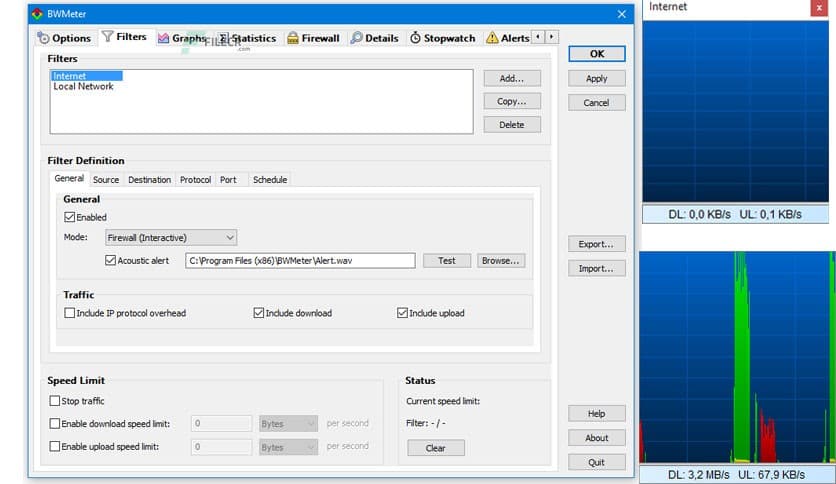The height and width of the screenshot is (484, 836).
Task: Uncheck Include download
Action: [x=259, y=313]
